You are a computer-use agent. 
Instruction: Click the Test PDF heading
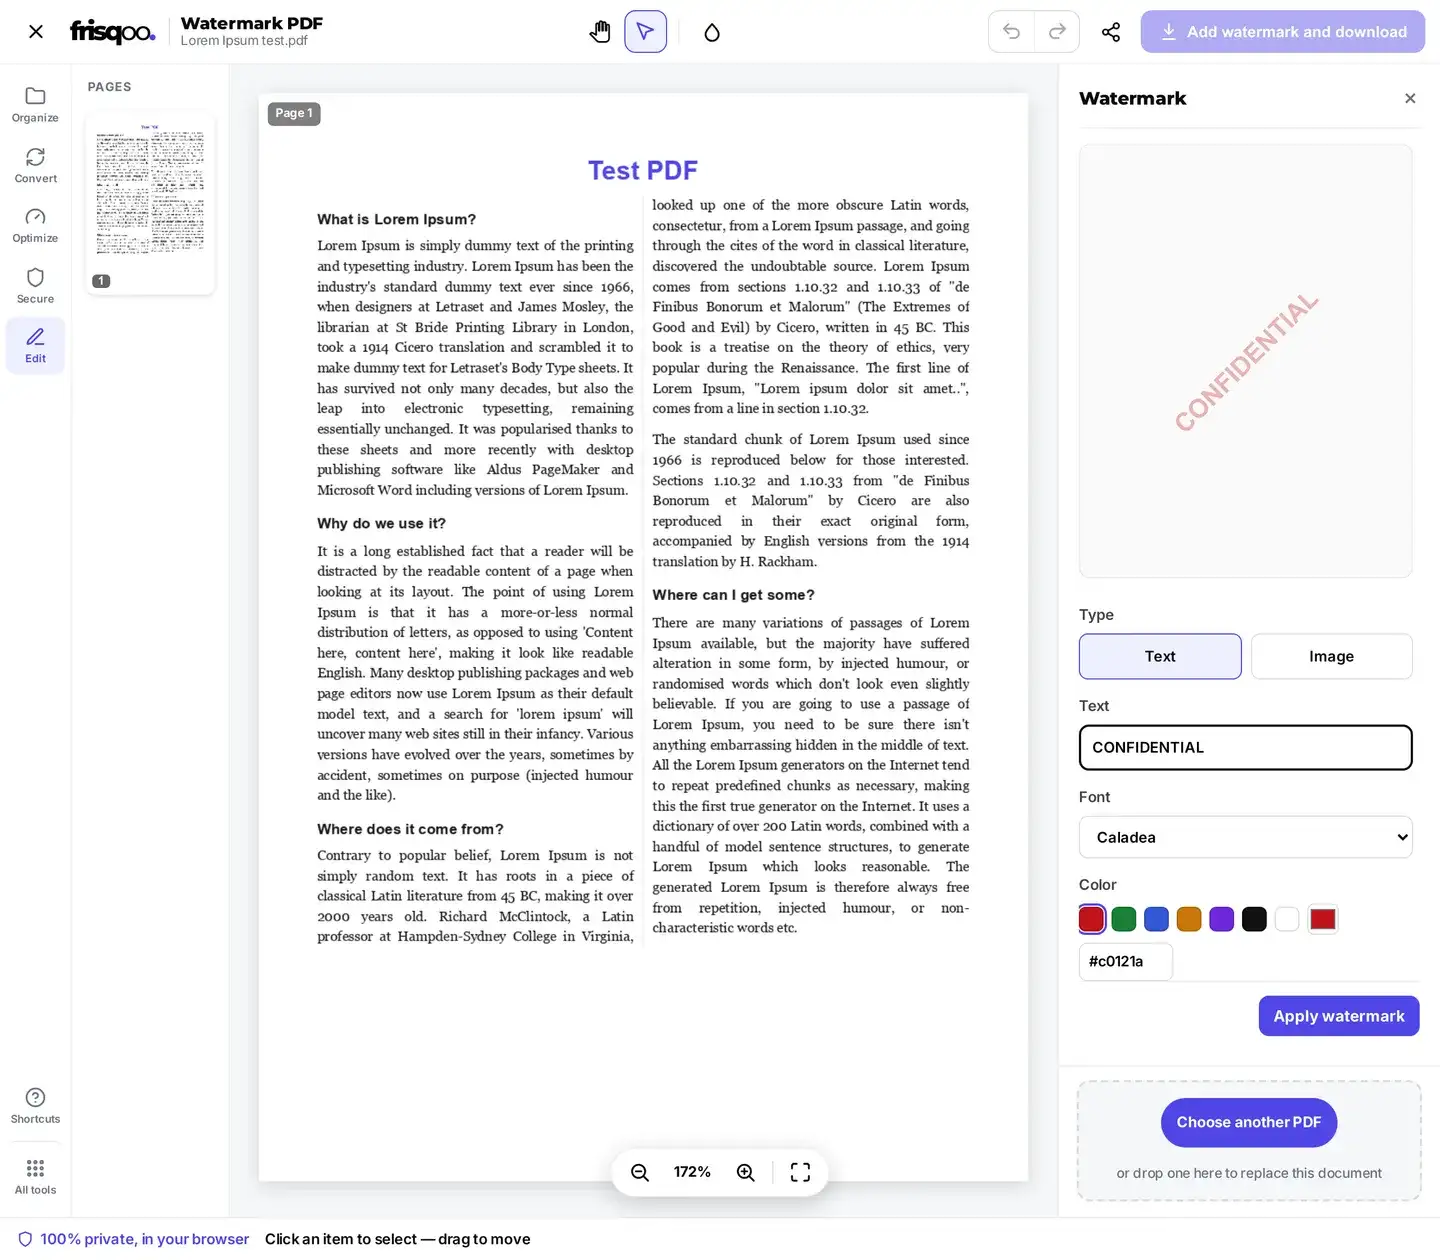(x=643, y=171)
